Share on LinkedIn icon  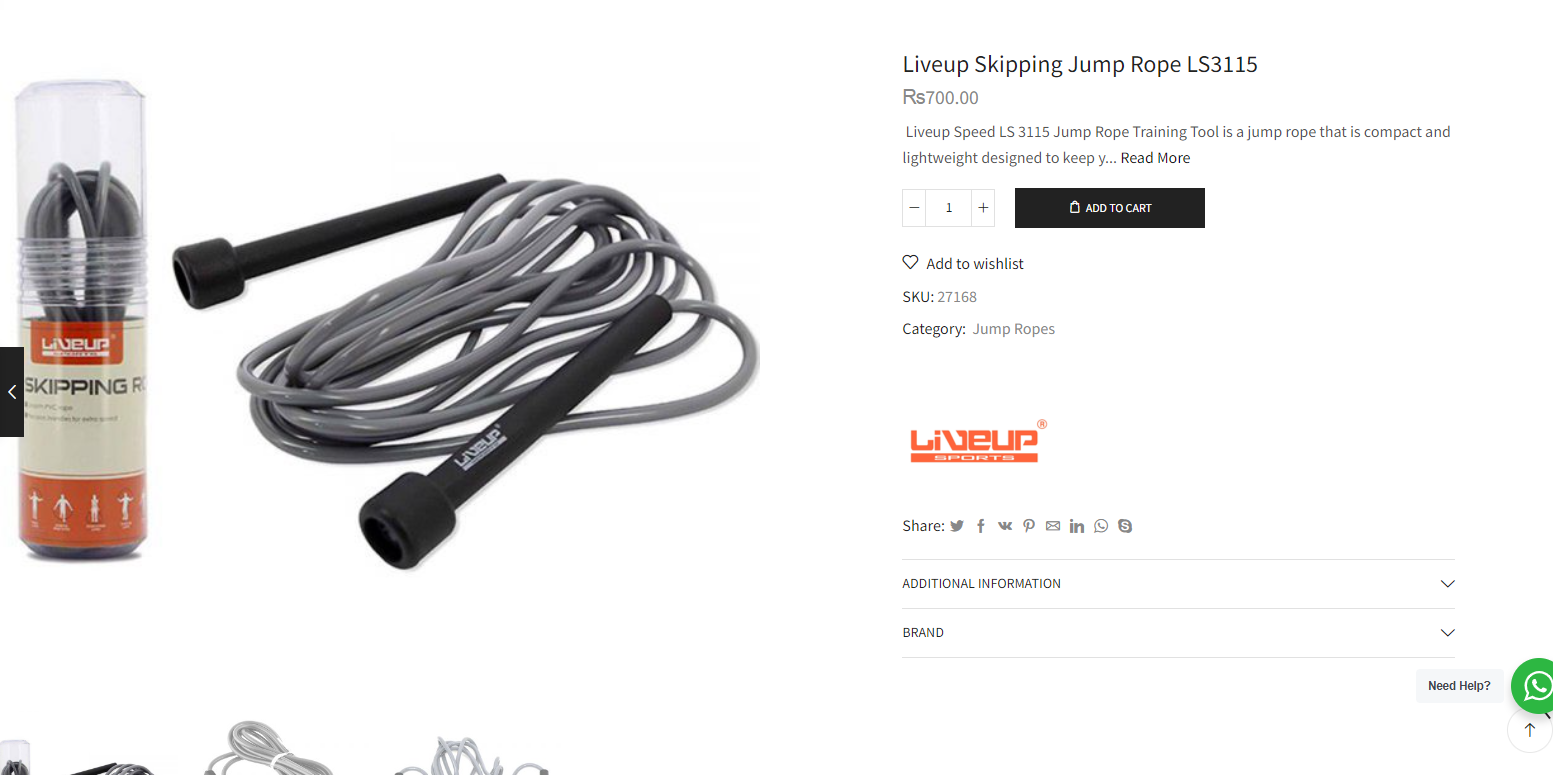click(x=1077, y=526)
